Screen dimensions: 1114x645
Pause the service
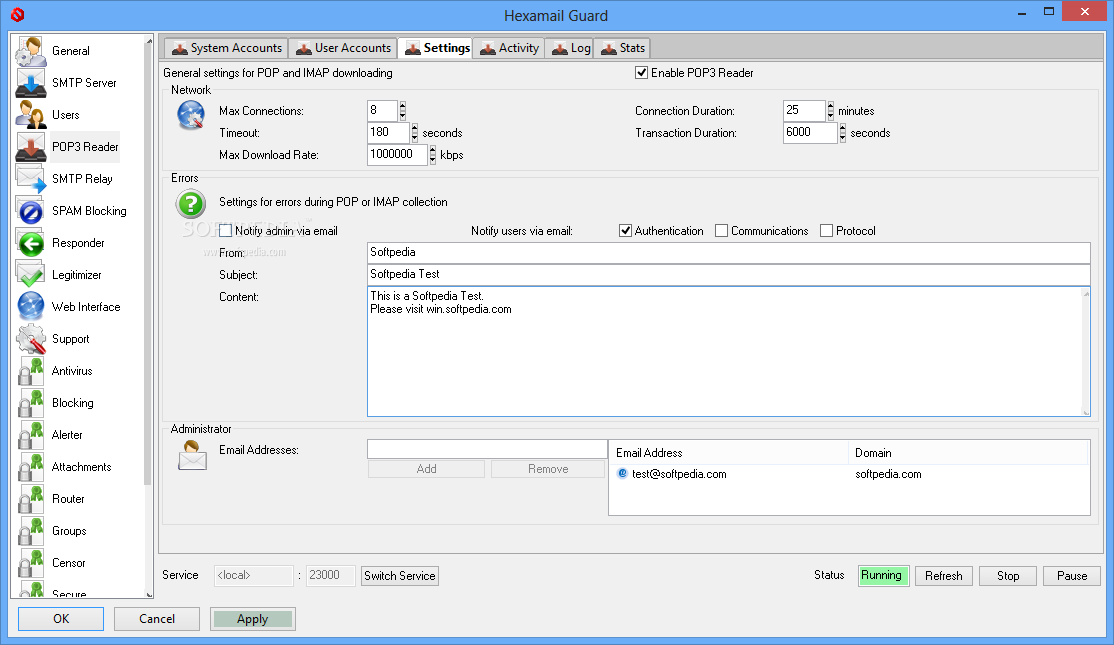pos(1071,575)
